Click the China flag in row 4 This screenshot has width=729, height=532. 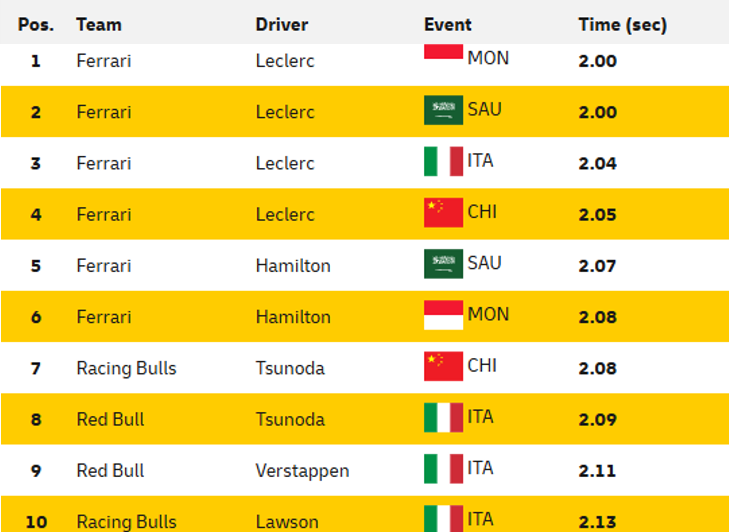(x=443, y=213)
